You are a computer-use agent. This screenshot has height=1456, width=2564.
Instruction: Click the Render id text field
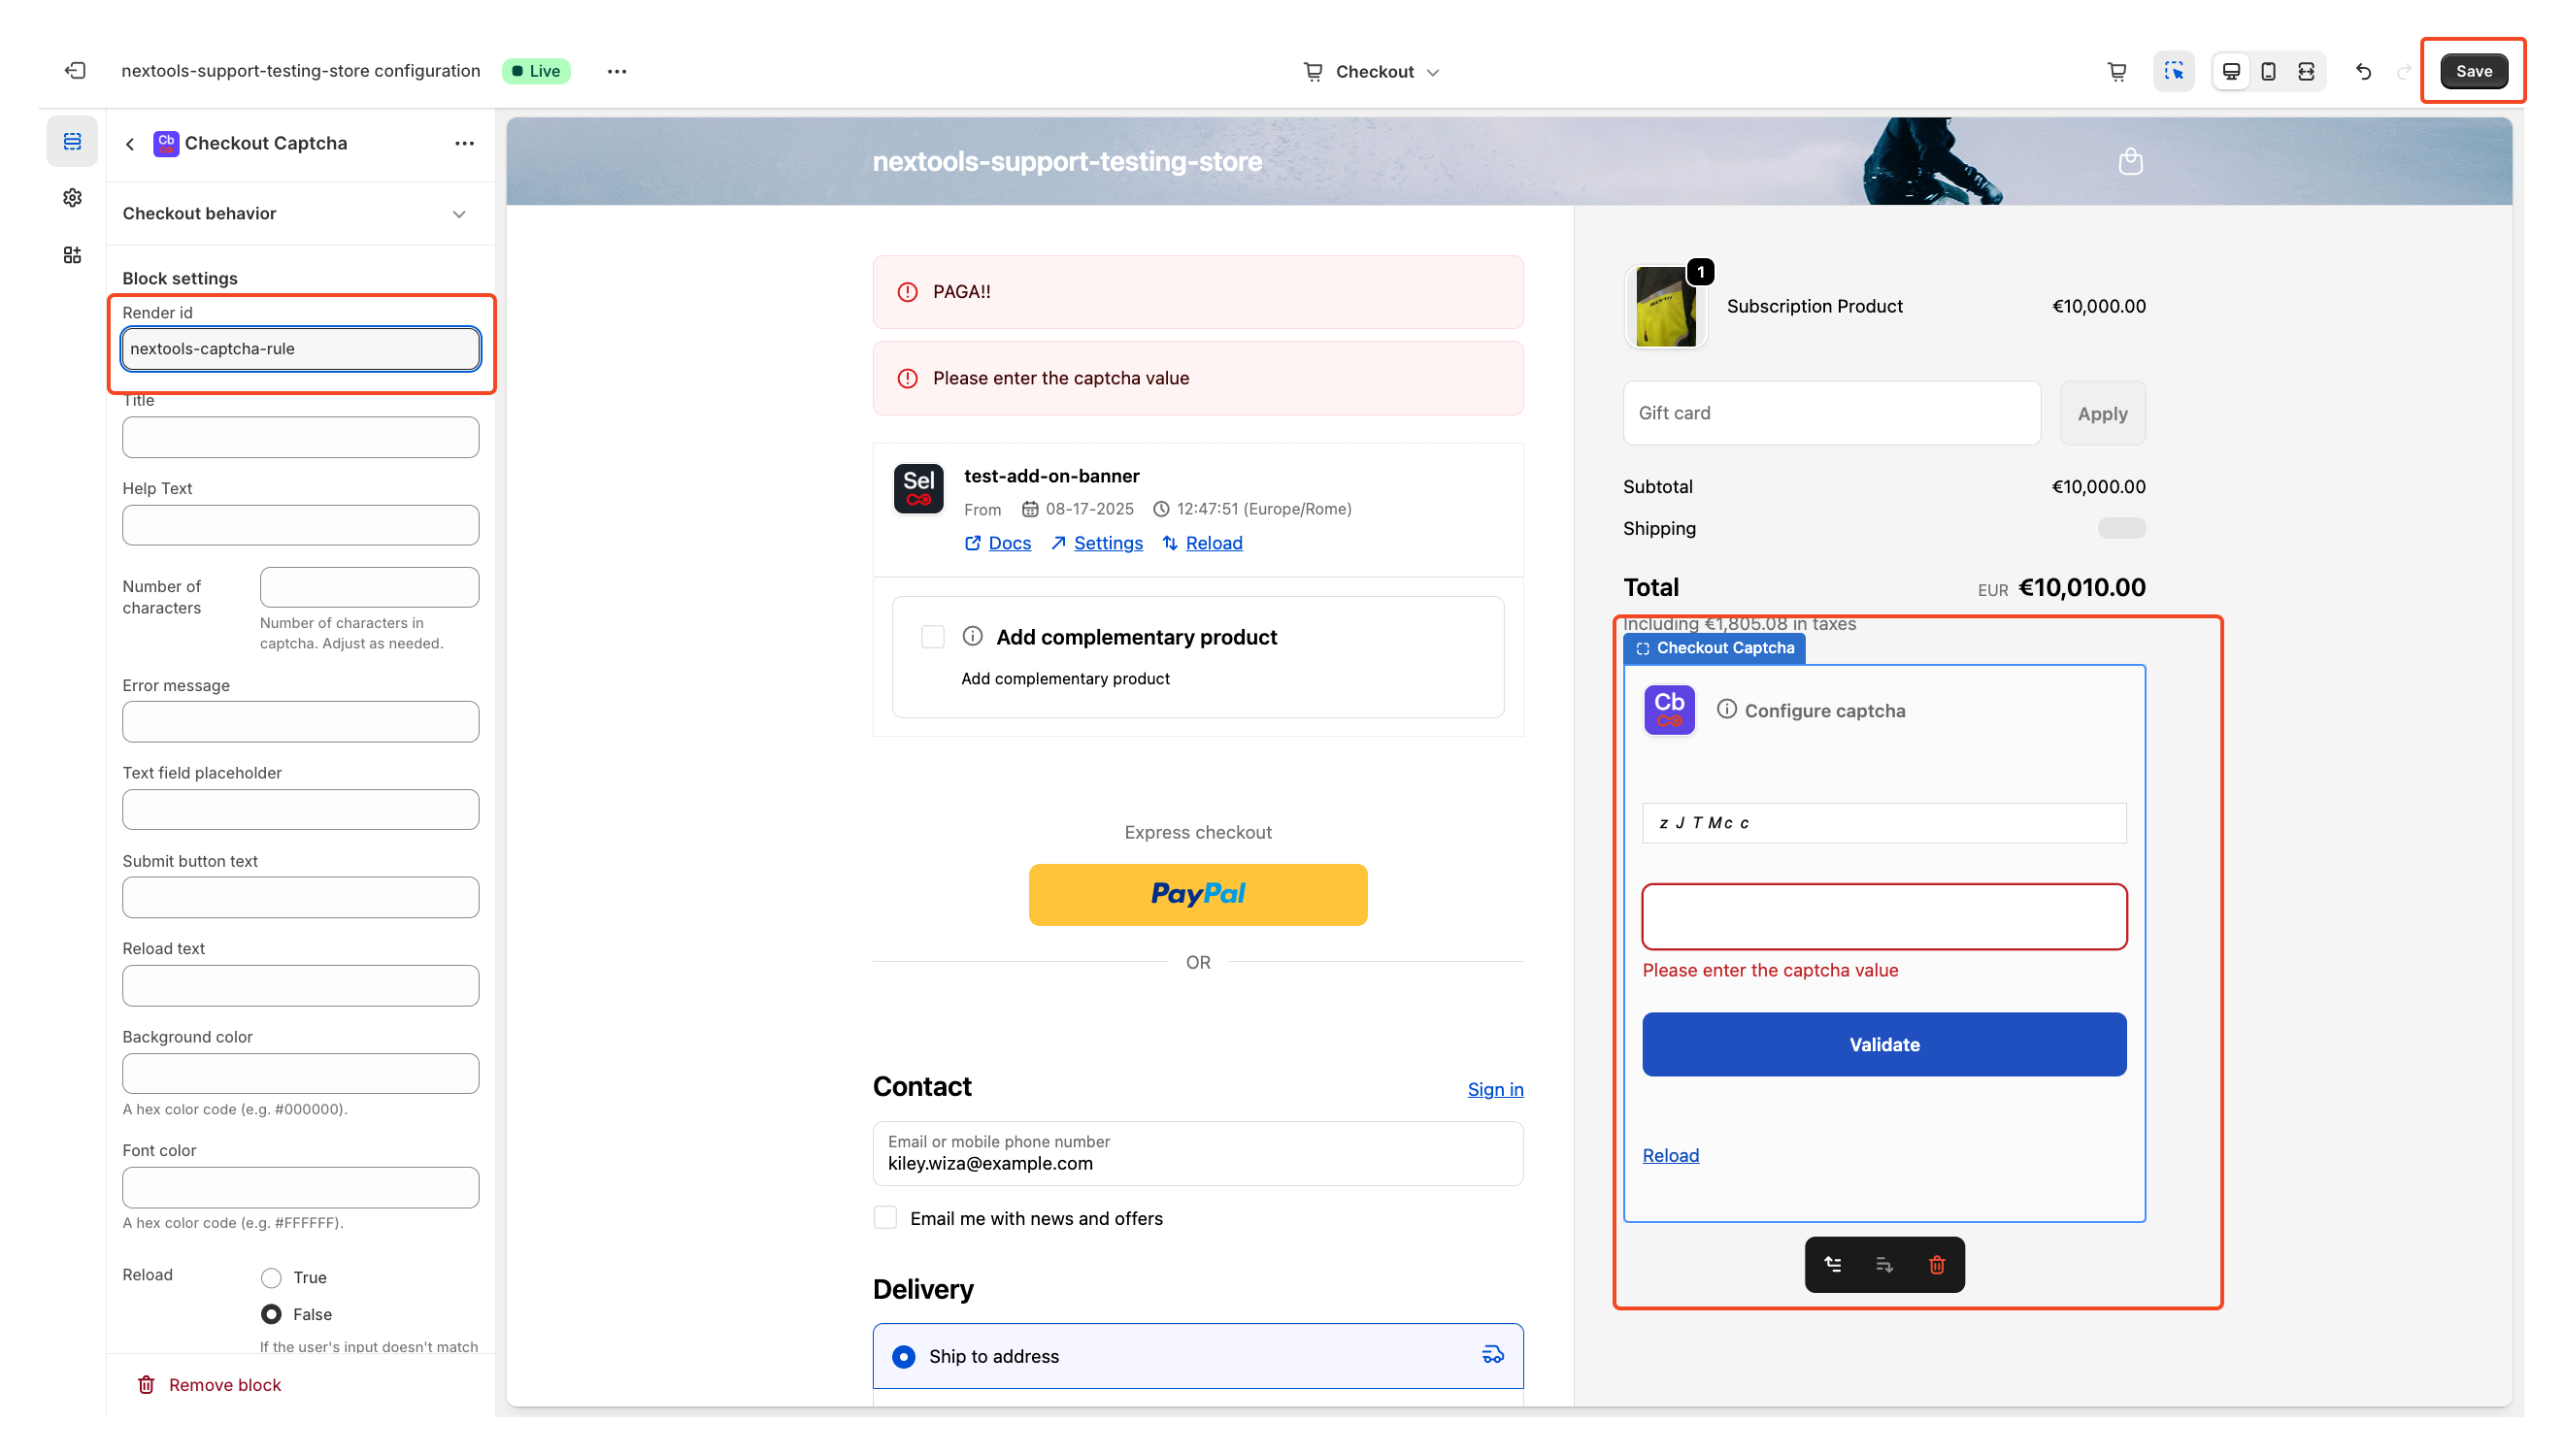pyautogui.click(x=300, y=349)
